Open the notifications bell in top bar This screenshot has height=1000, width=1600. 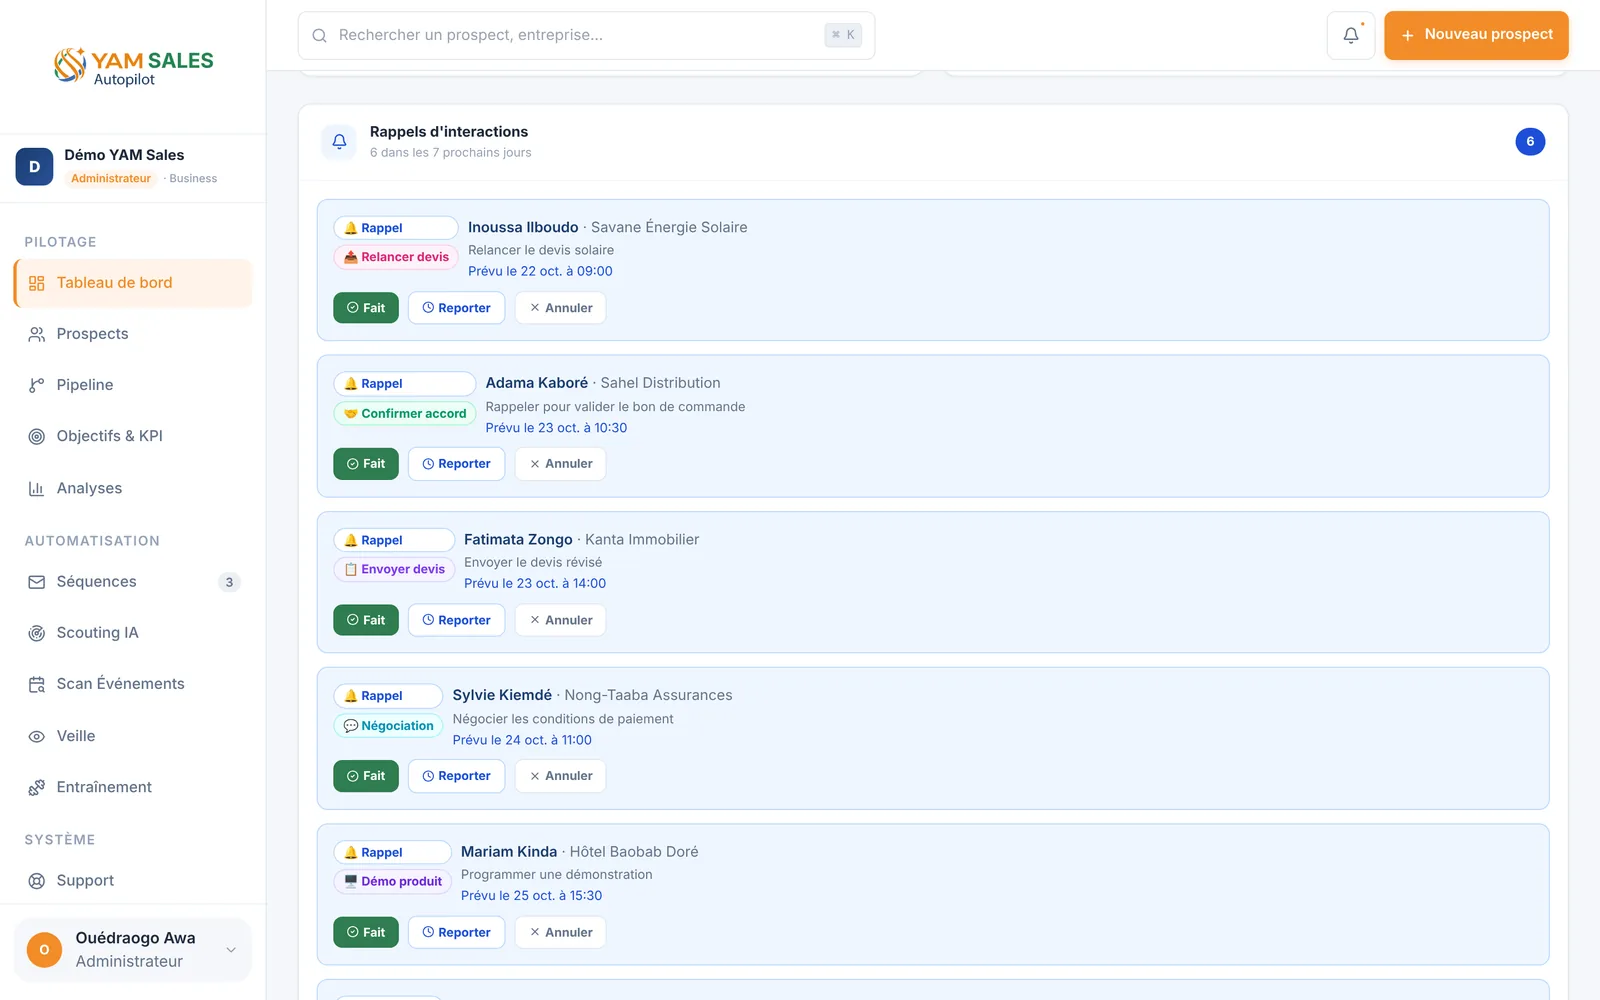point(1351,35)
